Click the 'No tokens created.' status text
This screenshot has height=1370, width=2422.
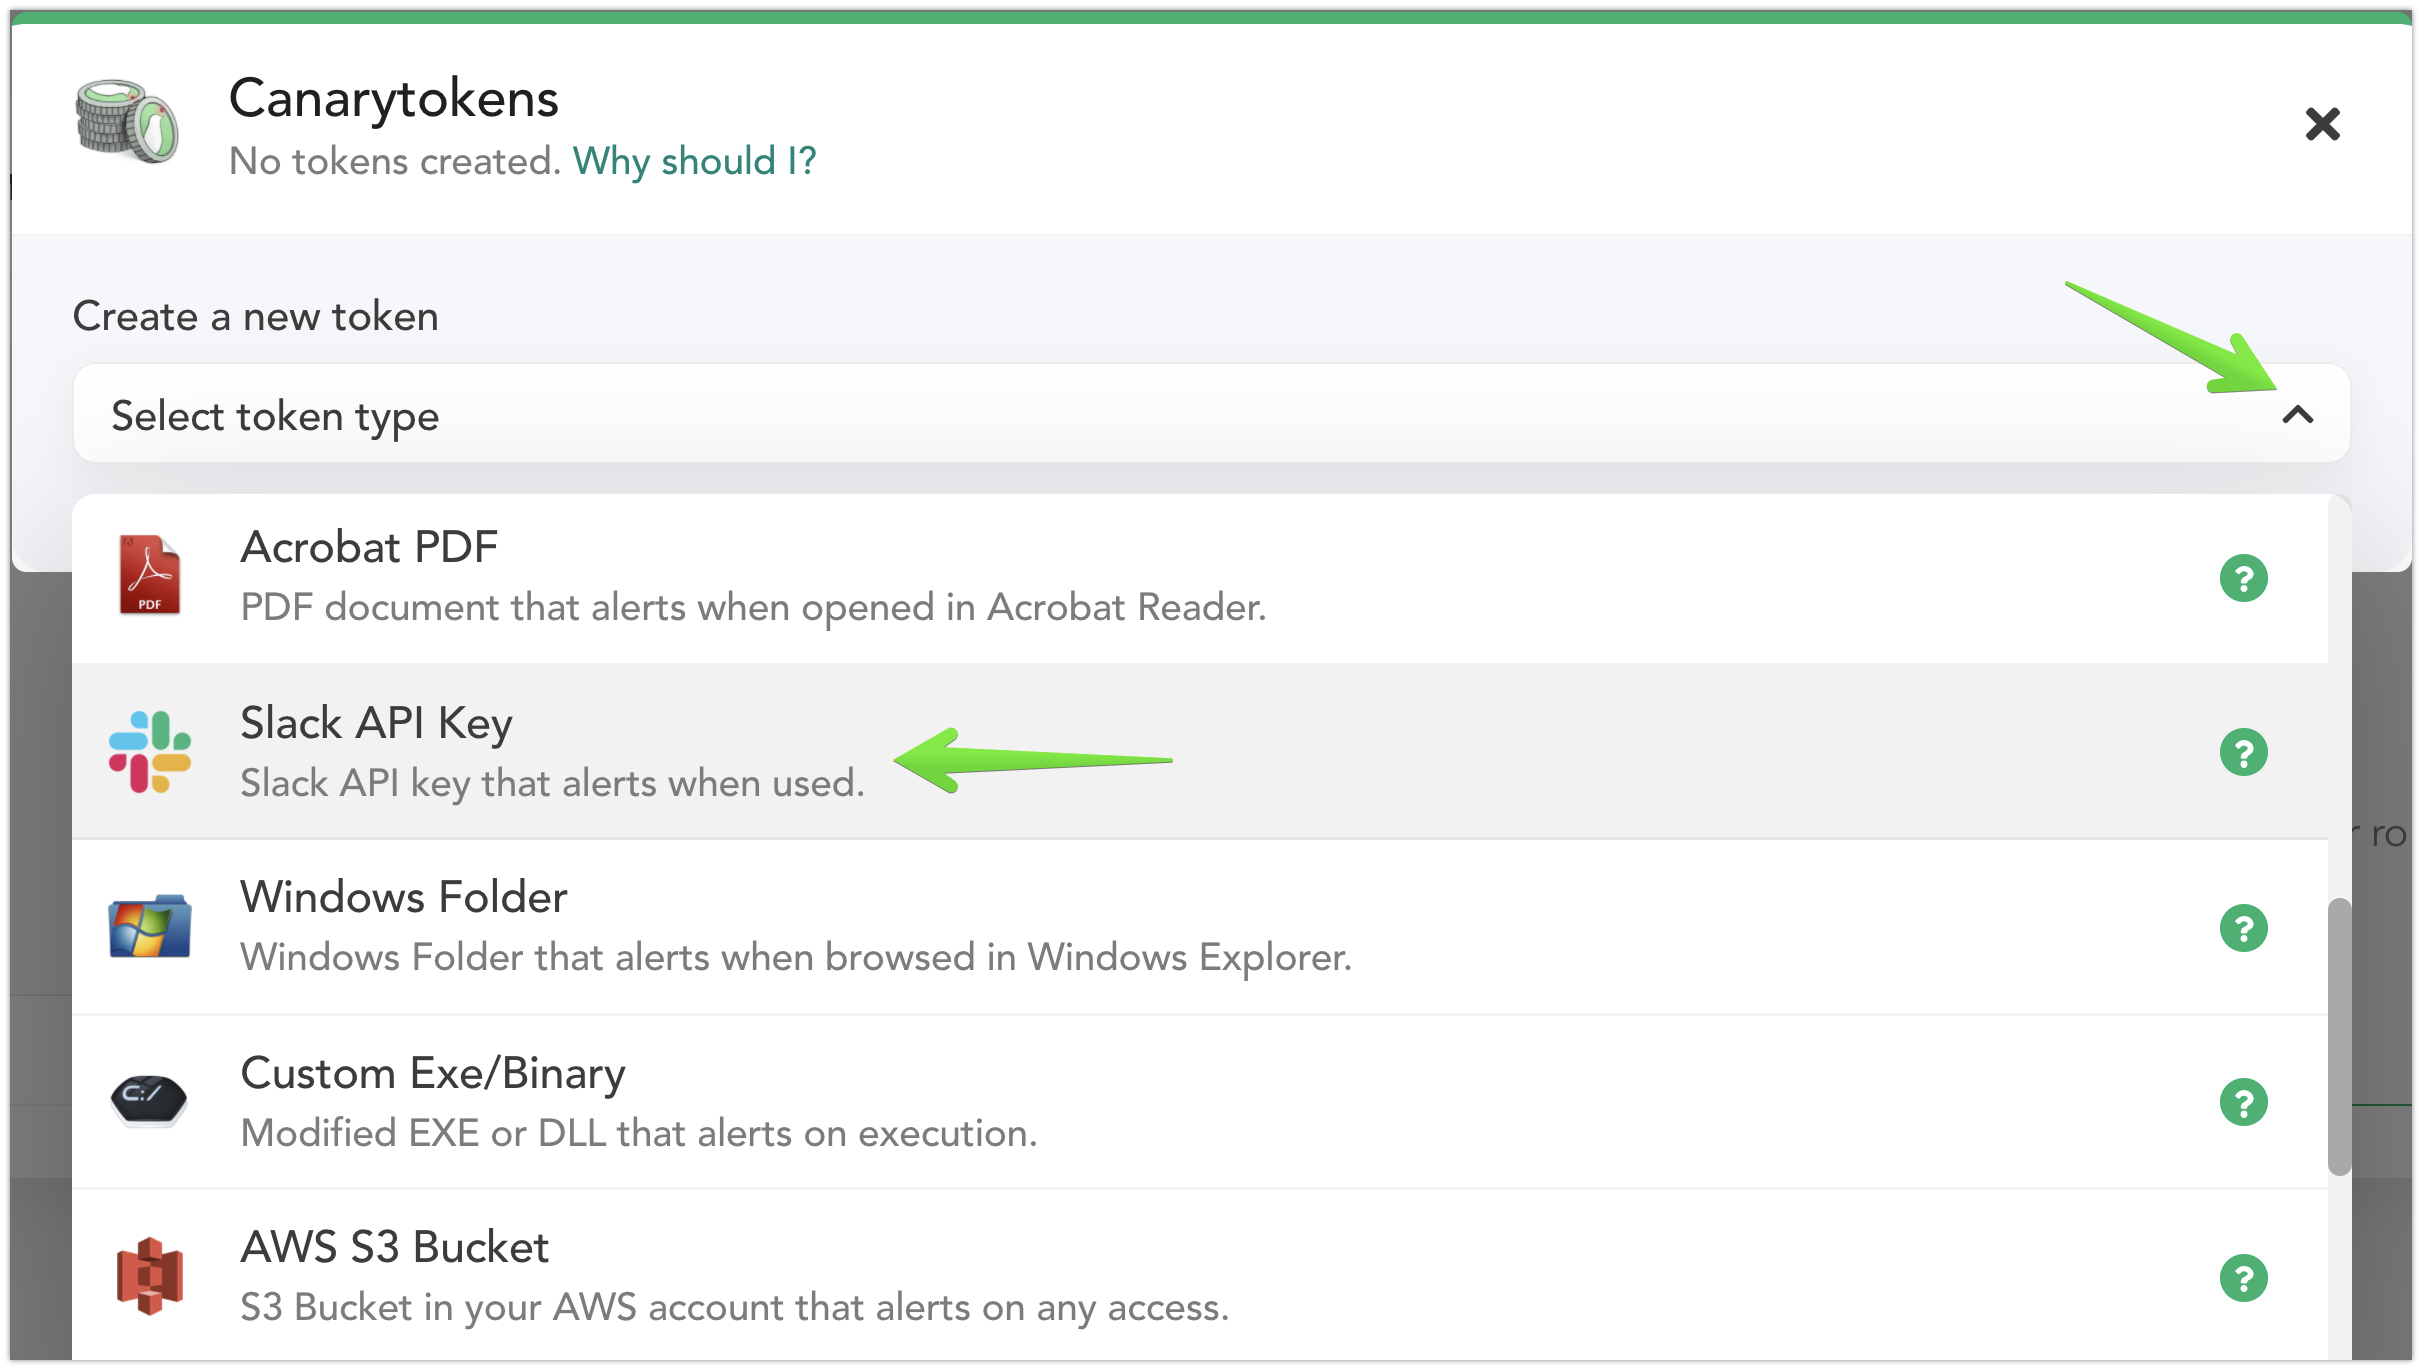click(395, 161)
